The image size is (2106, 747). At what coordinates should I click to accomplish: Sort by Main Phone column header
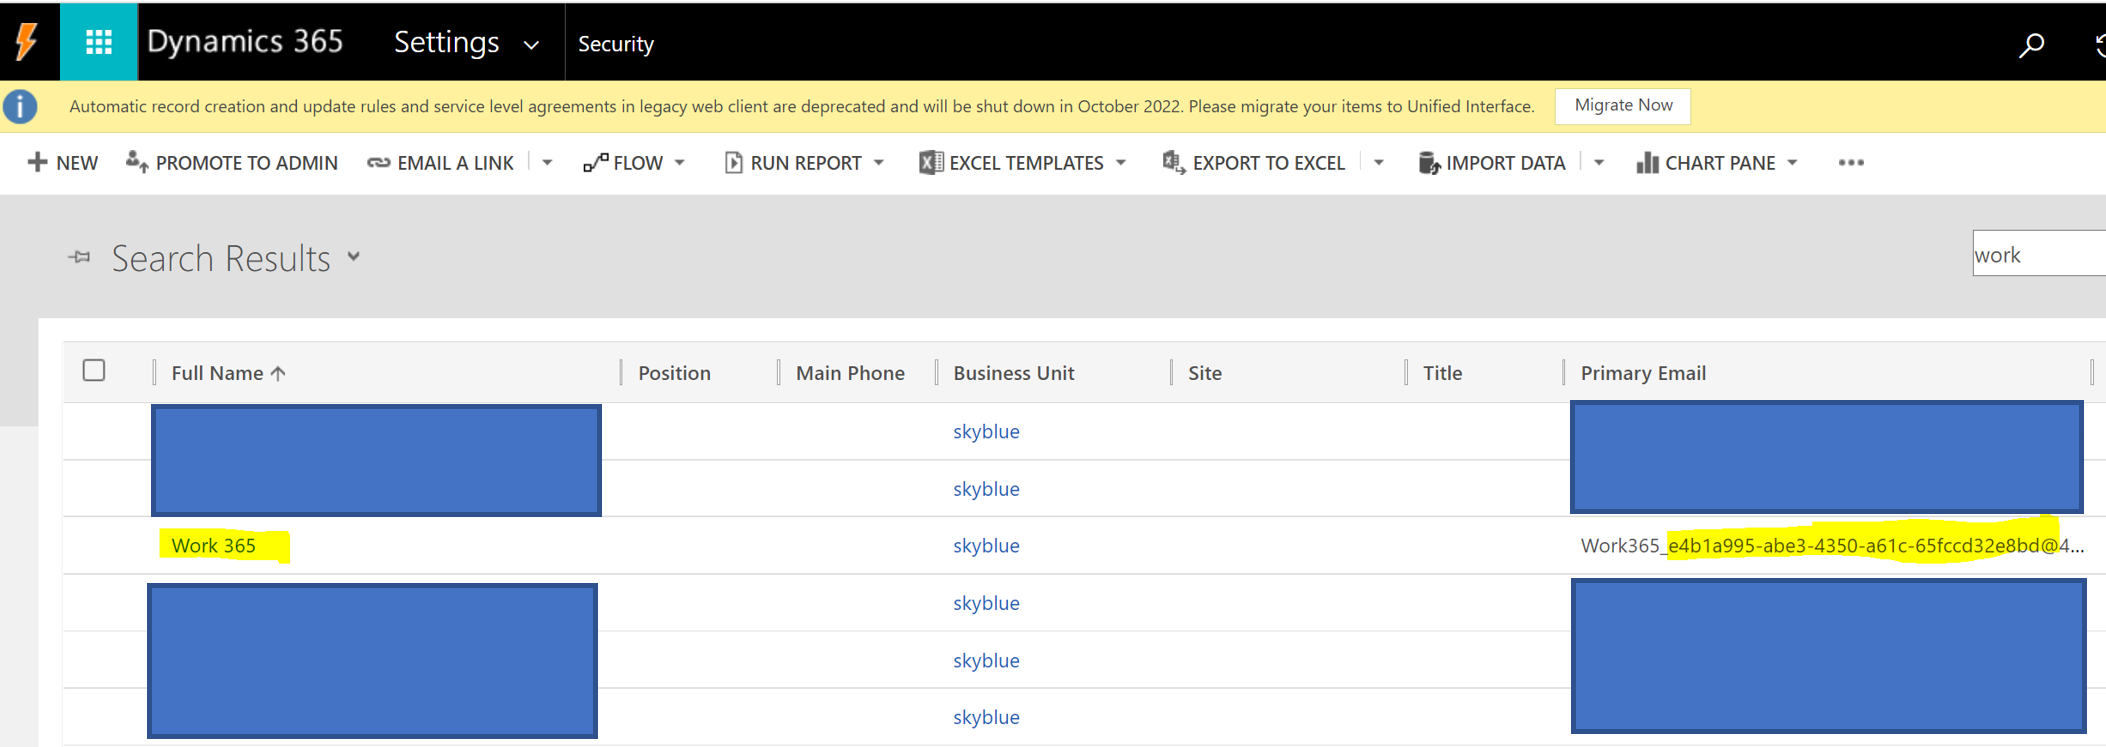(x=850, y=373)
